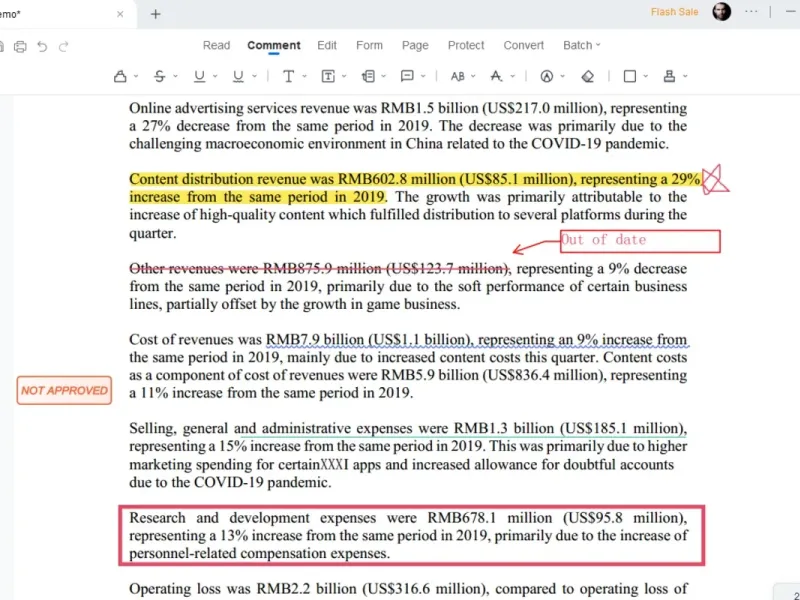Select the AB replace text tool

(458, 77)
